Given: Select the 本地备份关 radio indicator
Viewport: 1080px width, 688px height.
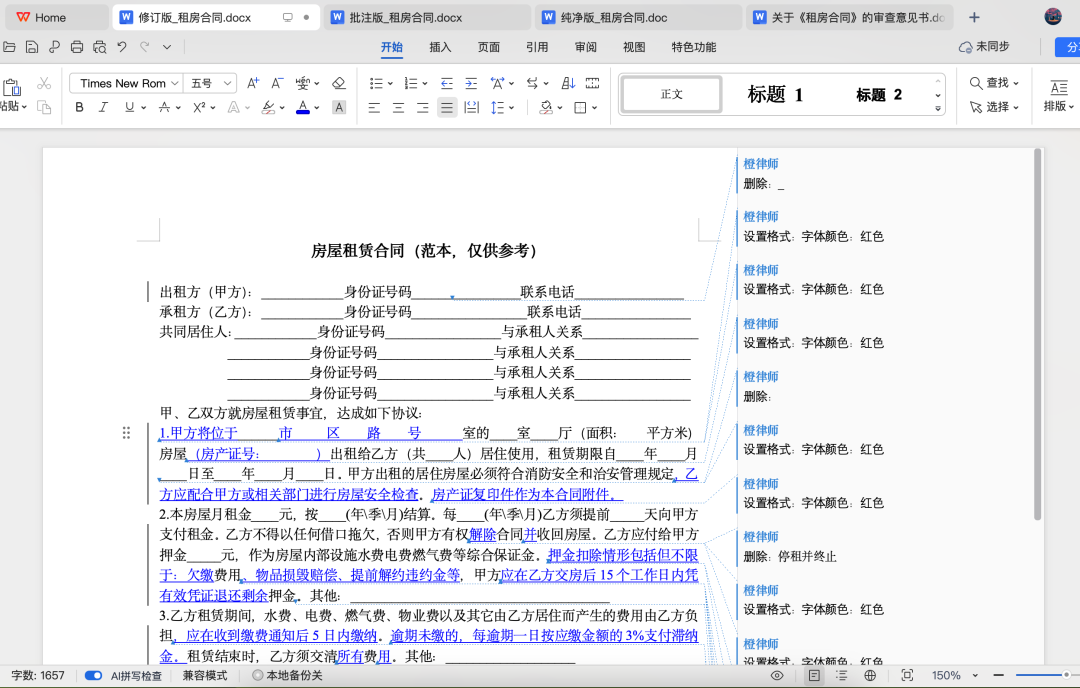Looking at the screenshot, I should (258, 676).
